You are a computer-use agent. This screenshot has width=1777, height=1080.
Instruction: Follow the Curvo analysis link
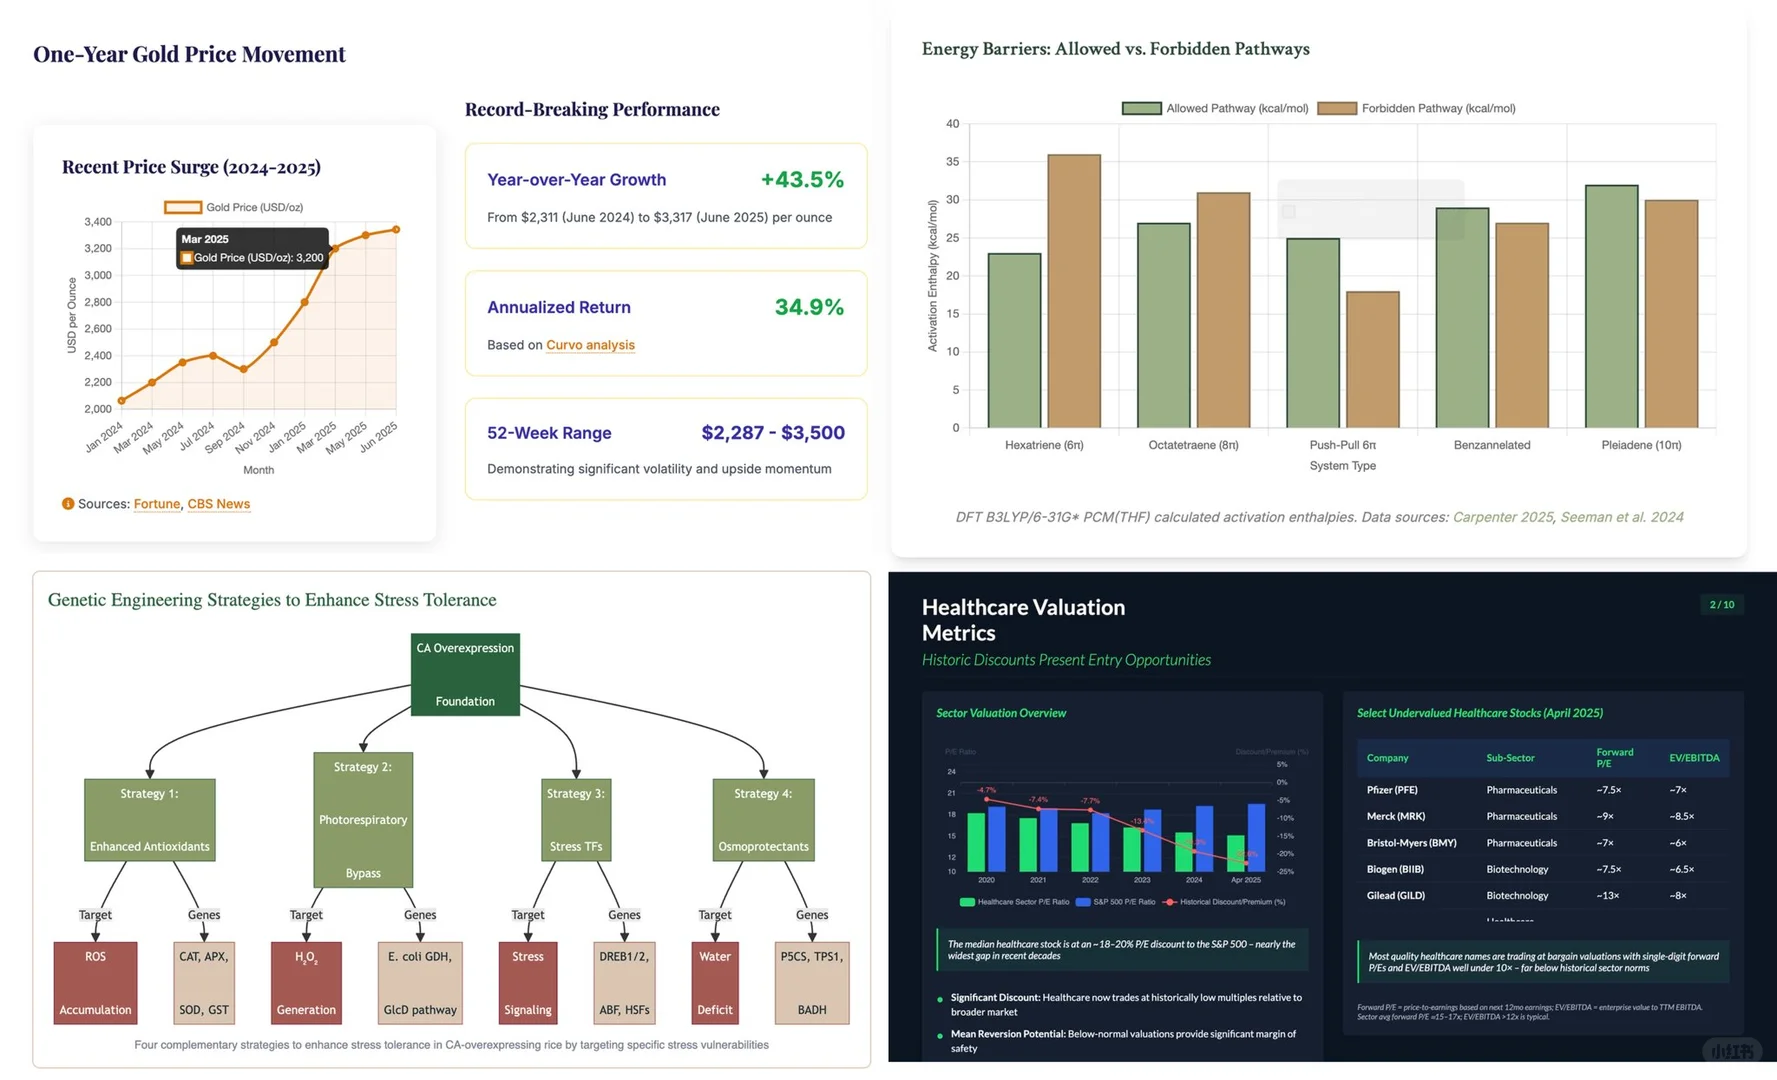[x=590, y=345]
